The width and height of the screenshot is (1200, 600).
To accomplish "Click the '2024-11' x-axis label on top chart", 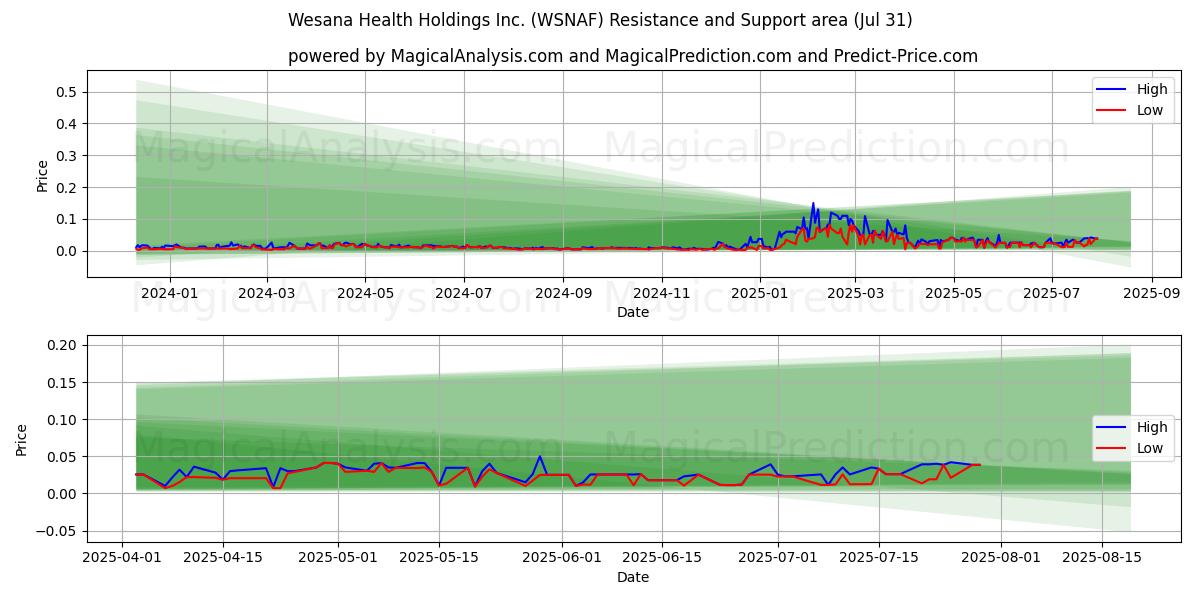I will pyautogui.click(x=661, y=293).
